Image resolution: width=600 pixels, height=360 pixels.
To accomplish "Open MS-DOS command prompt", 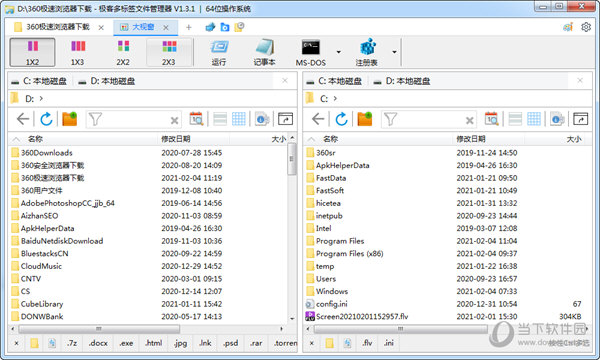I will point(310,52).
